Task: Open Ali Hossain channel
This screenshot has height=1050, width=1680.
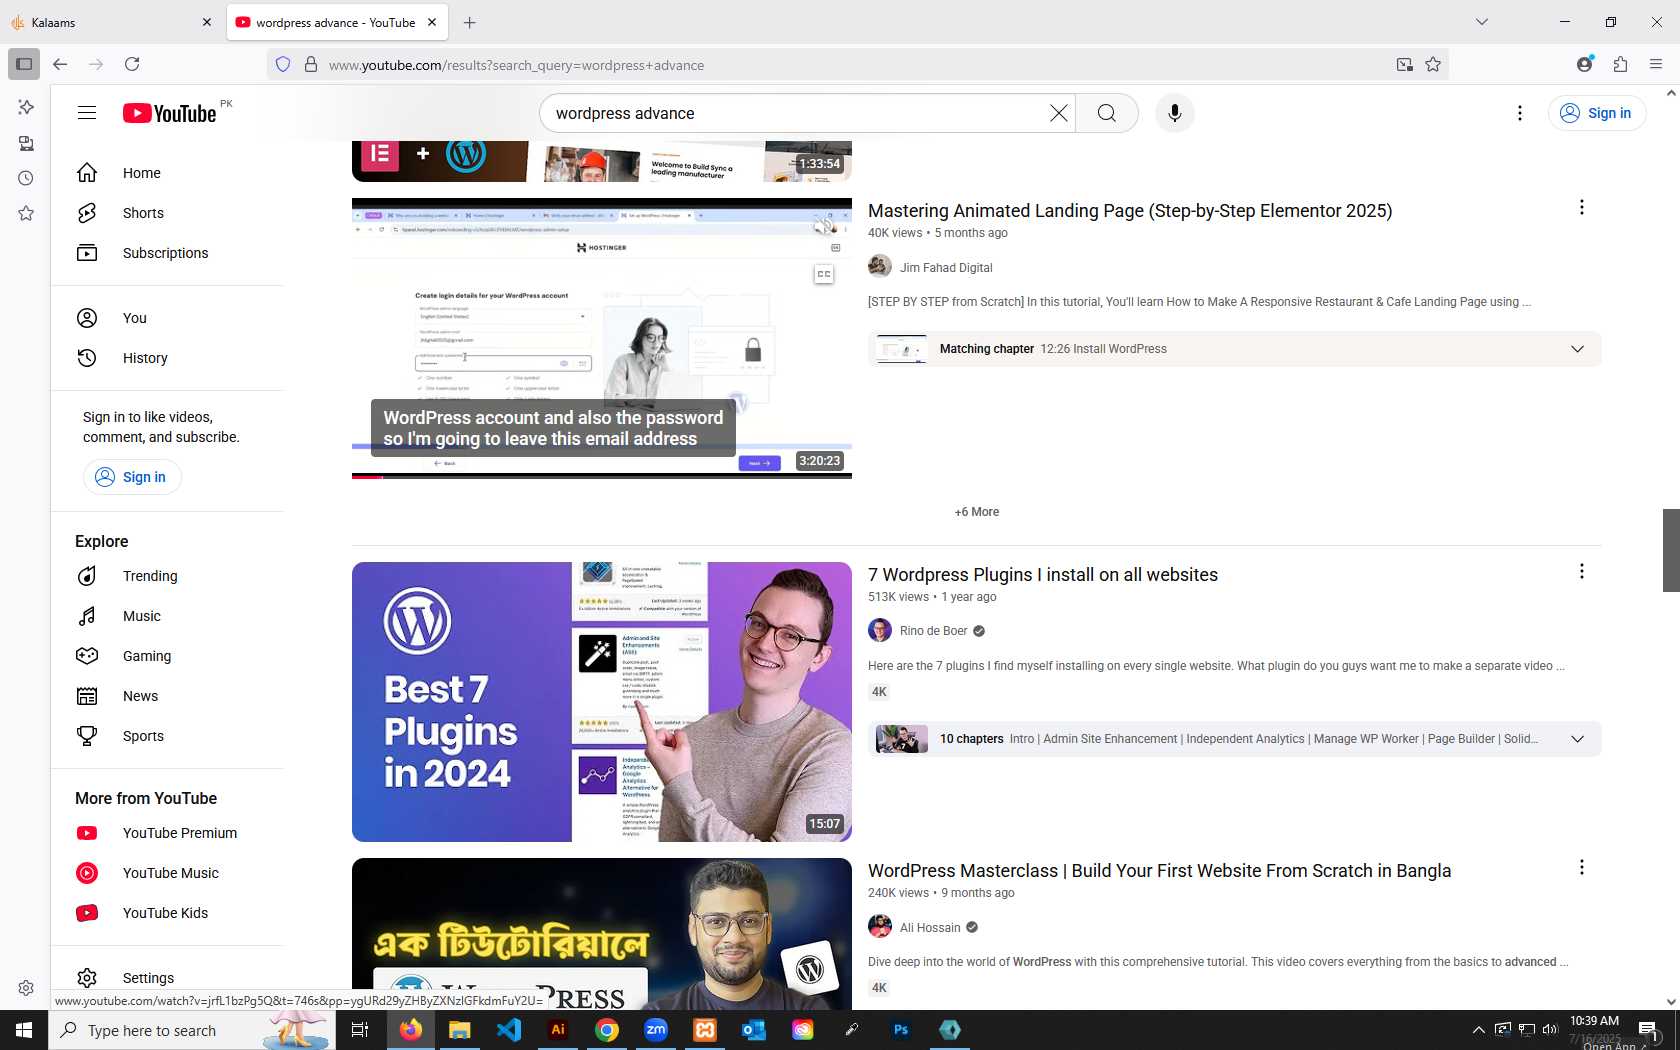Action: (x=929, y=928)
